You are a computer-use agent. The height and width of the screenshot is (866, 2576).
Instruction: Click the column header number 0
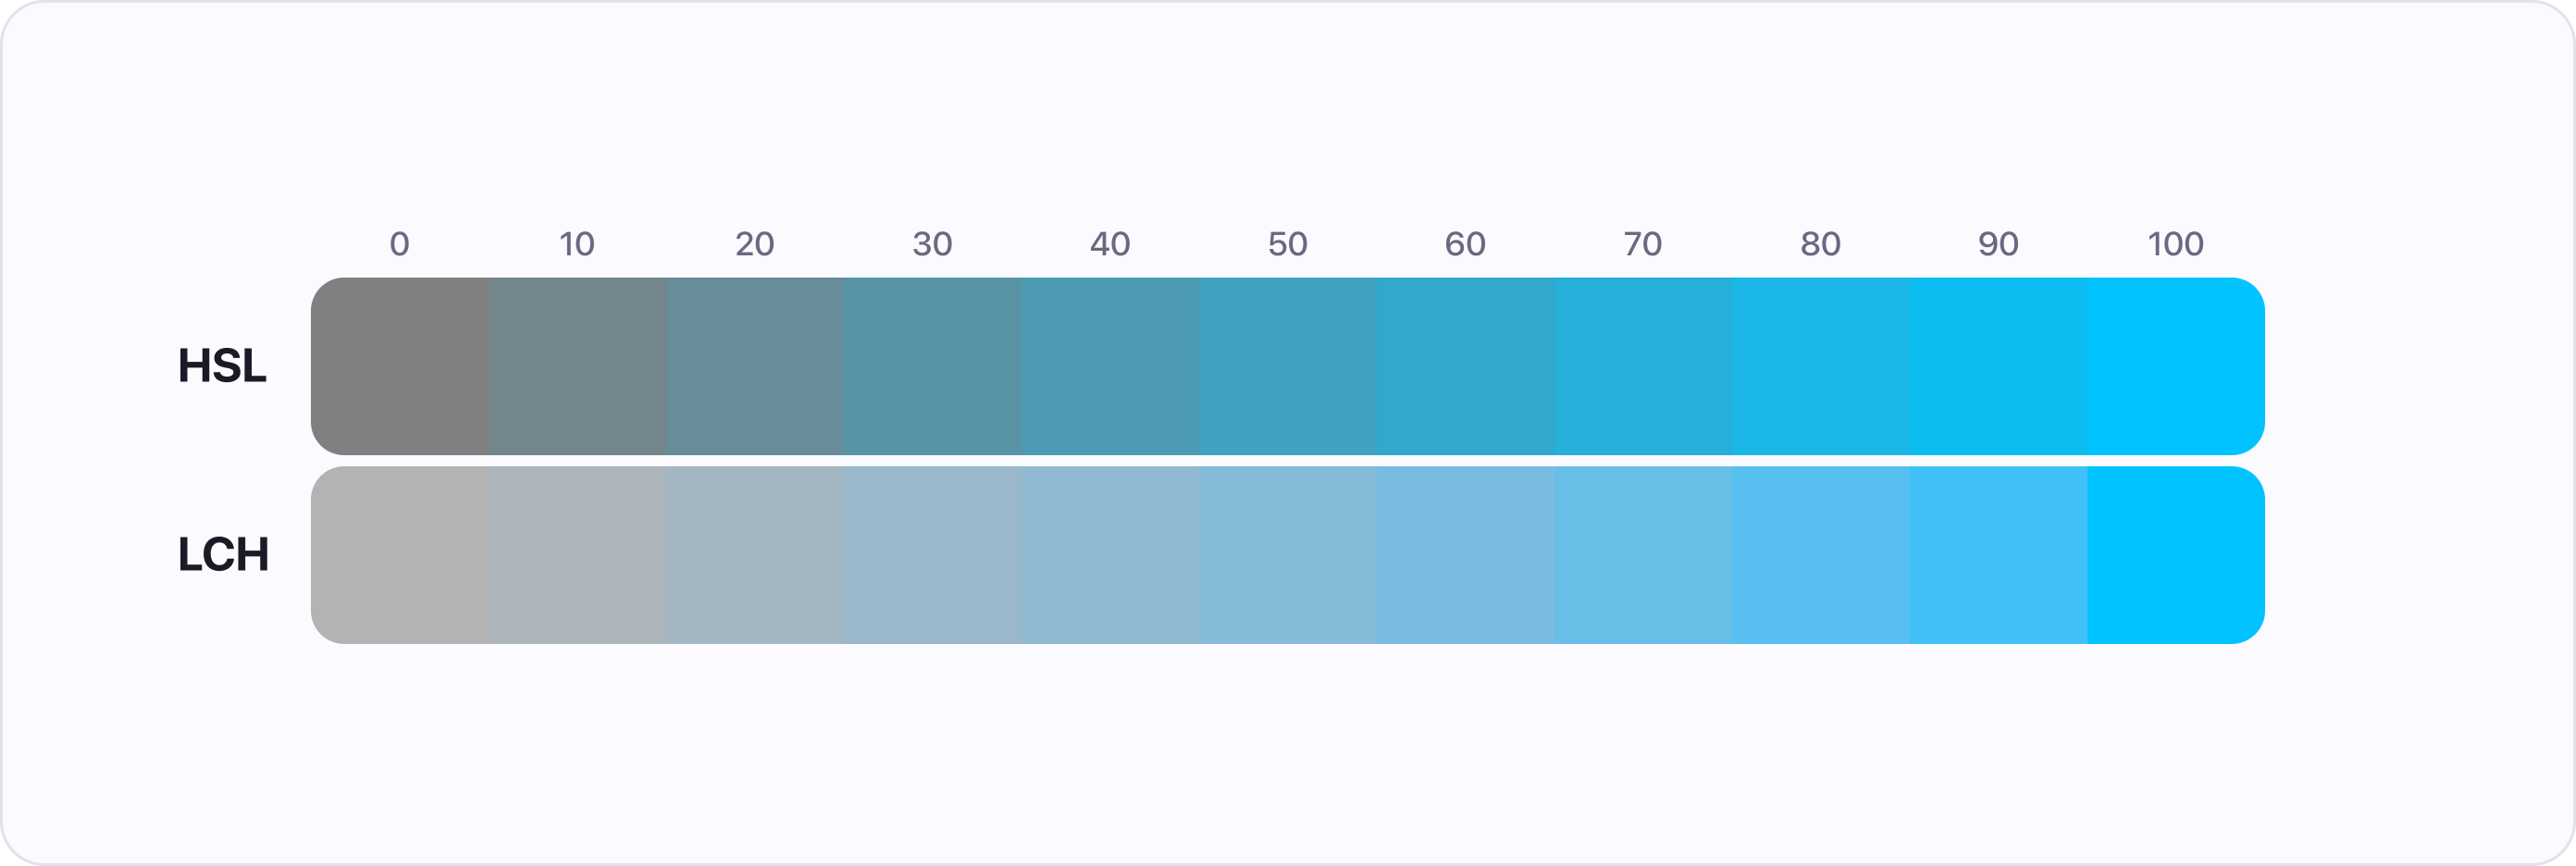click(x=399, y=244)
